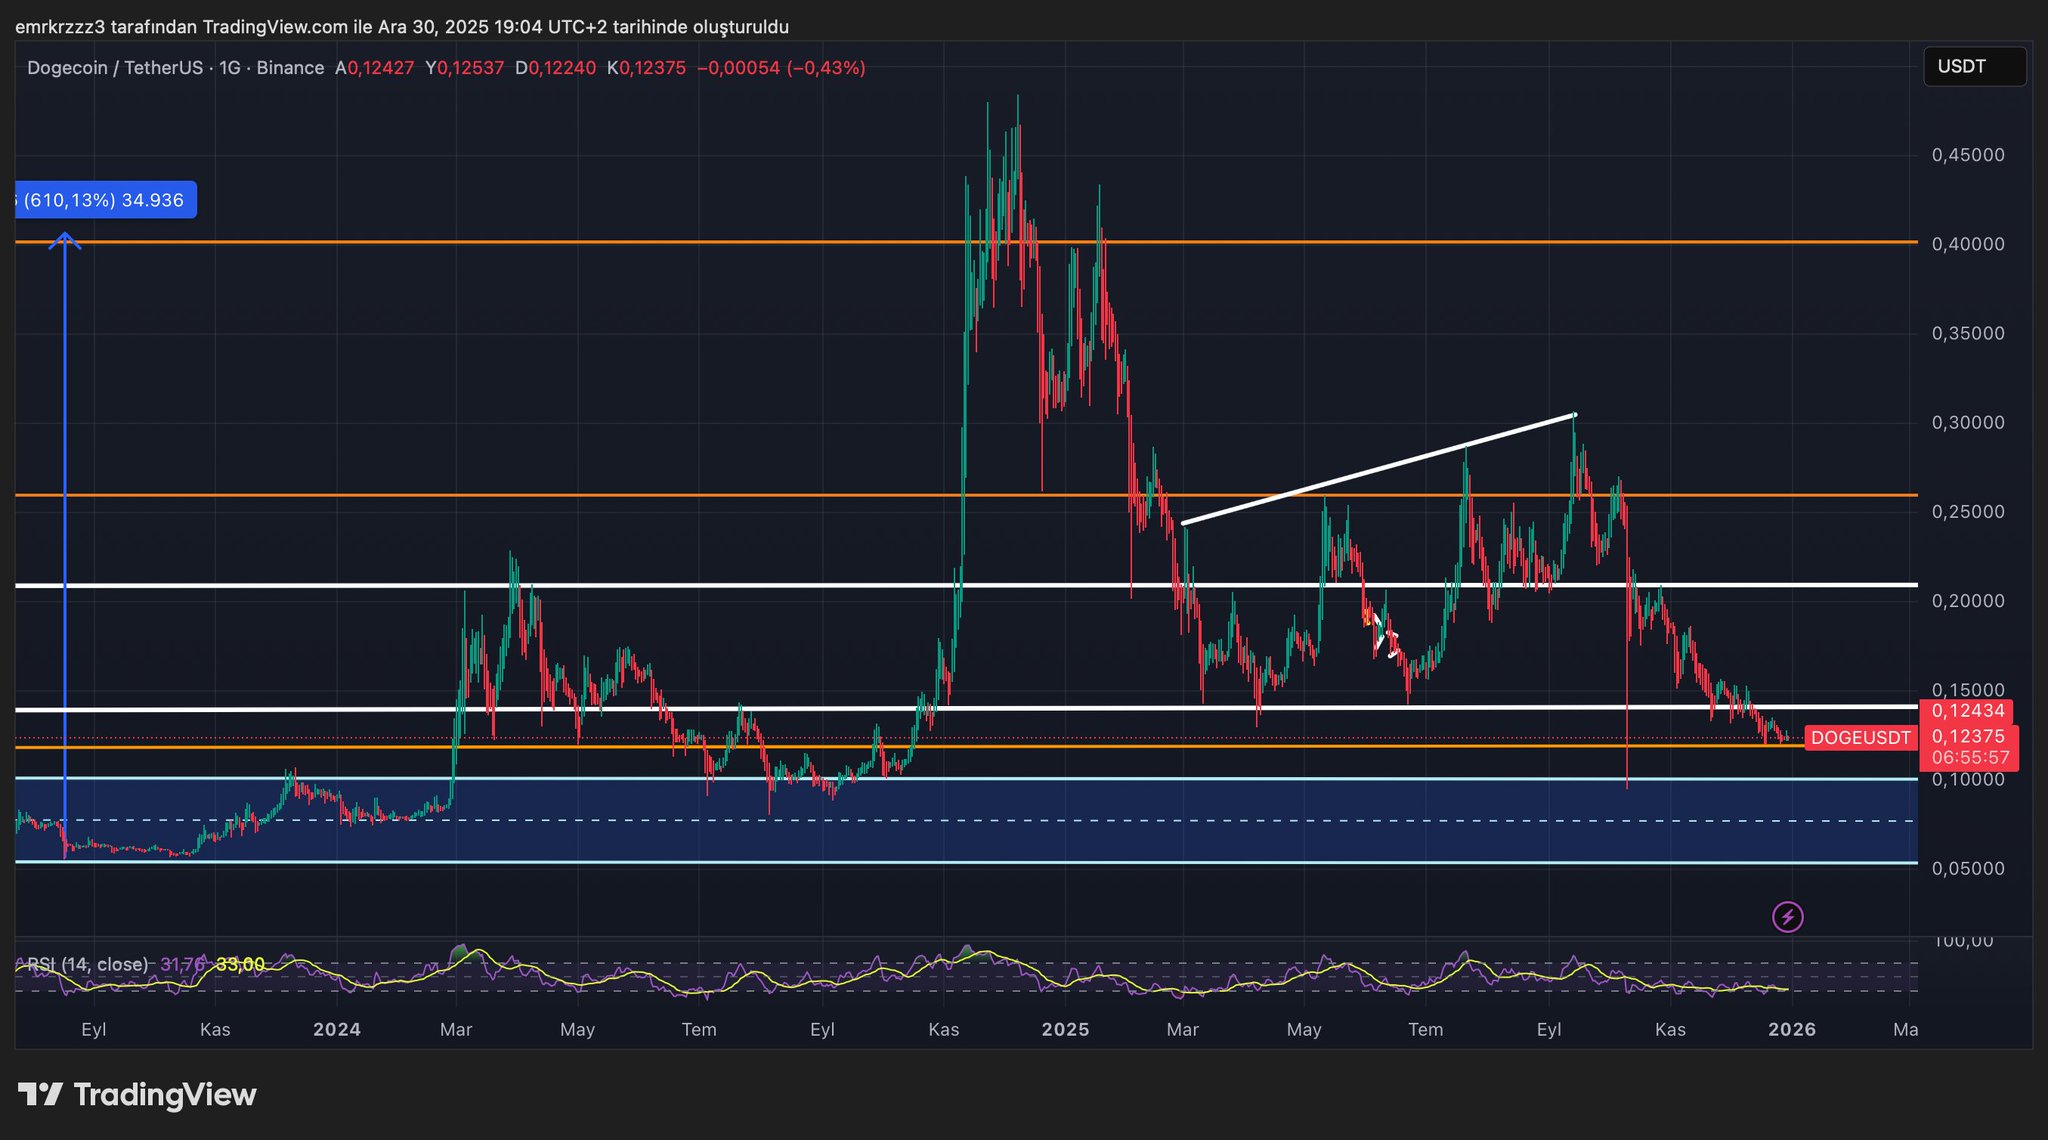Click the purple RSI value 31,76
2048x1140 pixels.
tap(182, 964)
